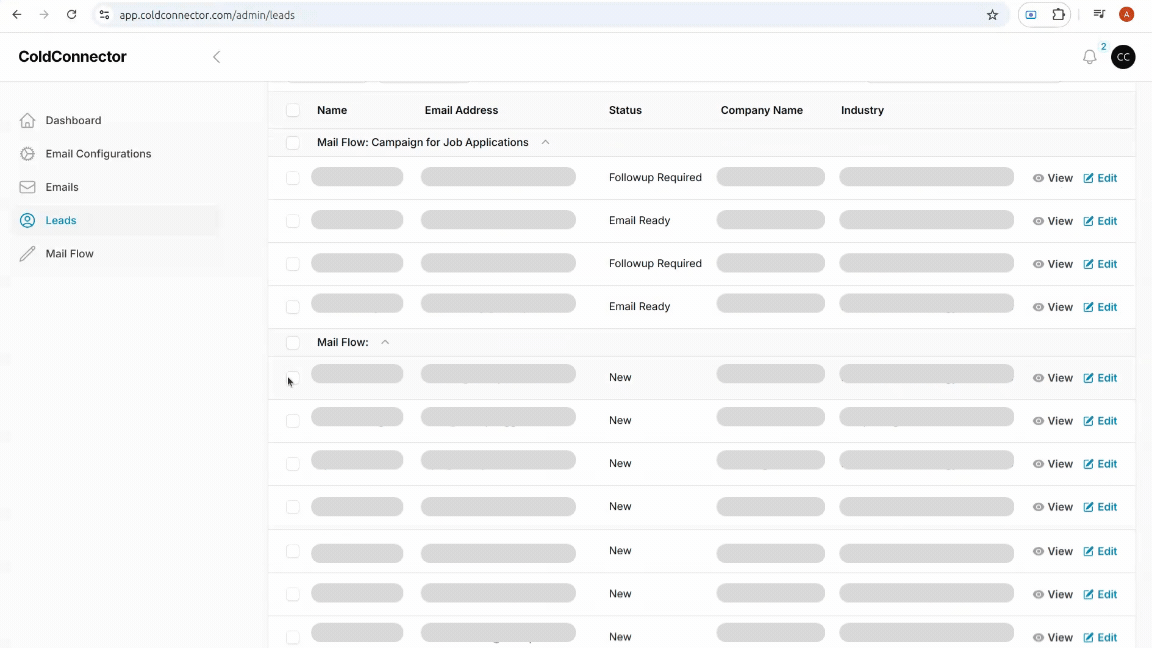The image size is (1152, 648).
Task: Check the Campaign for Job Applications group checkbox
Action: [293, 143]
